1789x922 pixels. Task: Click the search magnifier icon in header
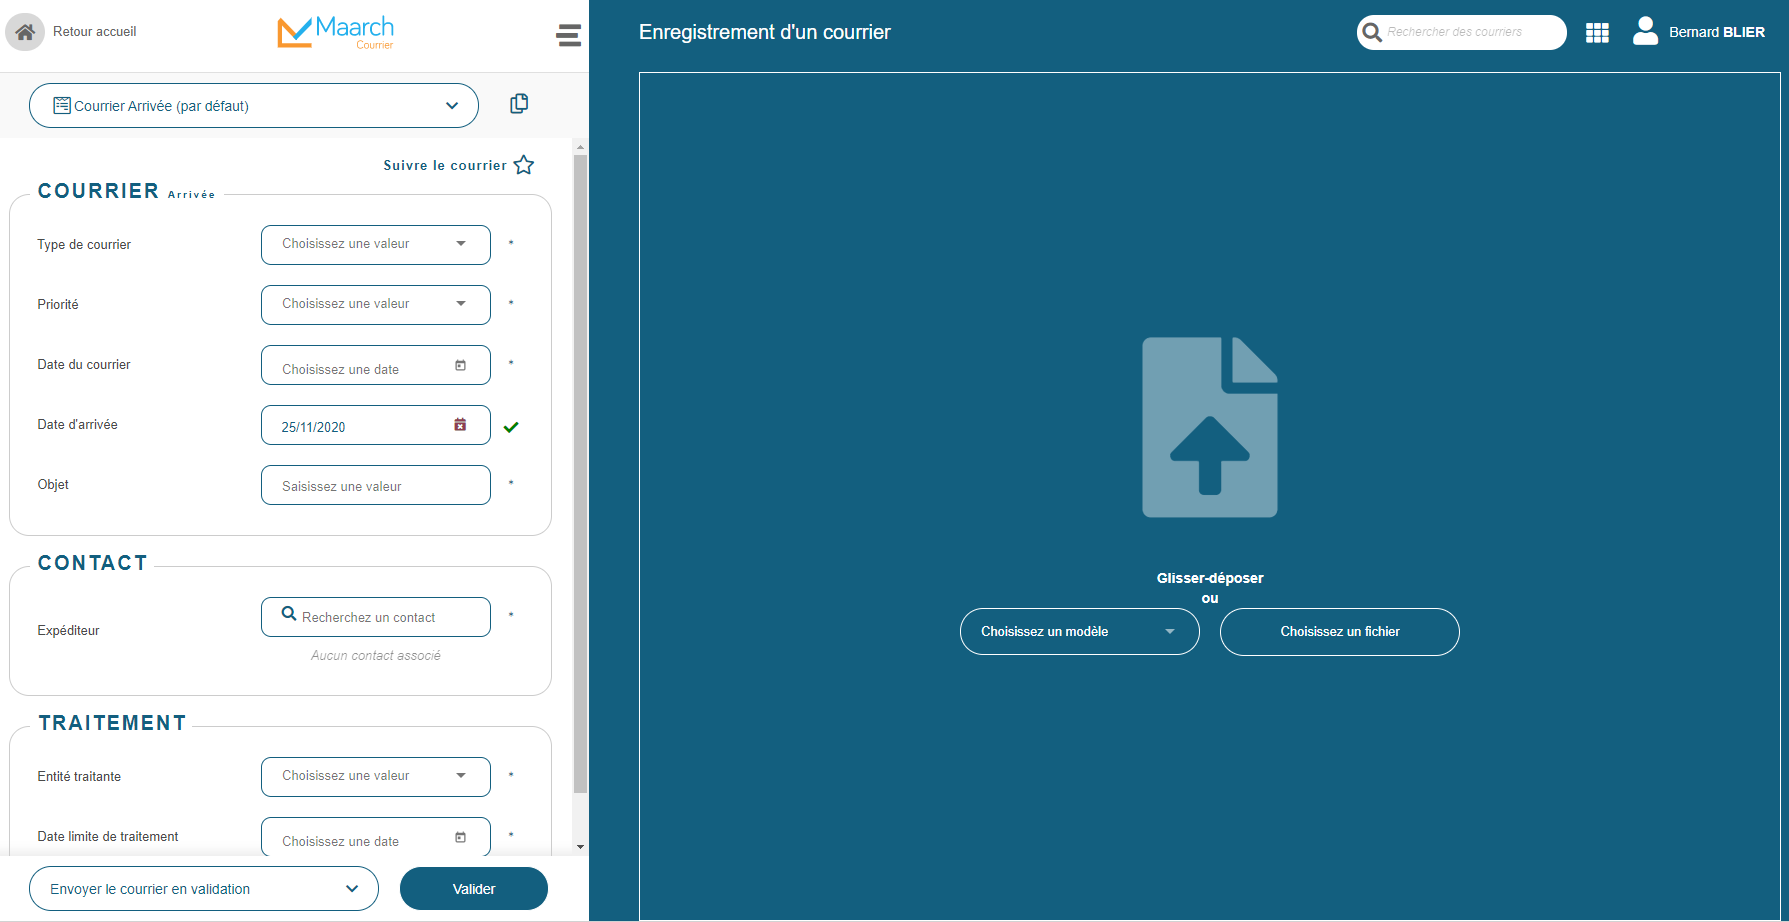pos(1372,32)
